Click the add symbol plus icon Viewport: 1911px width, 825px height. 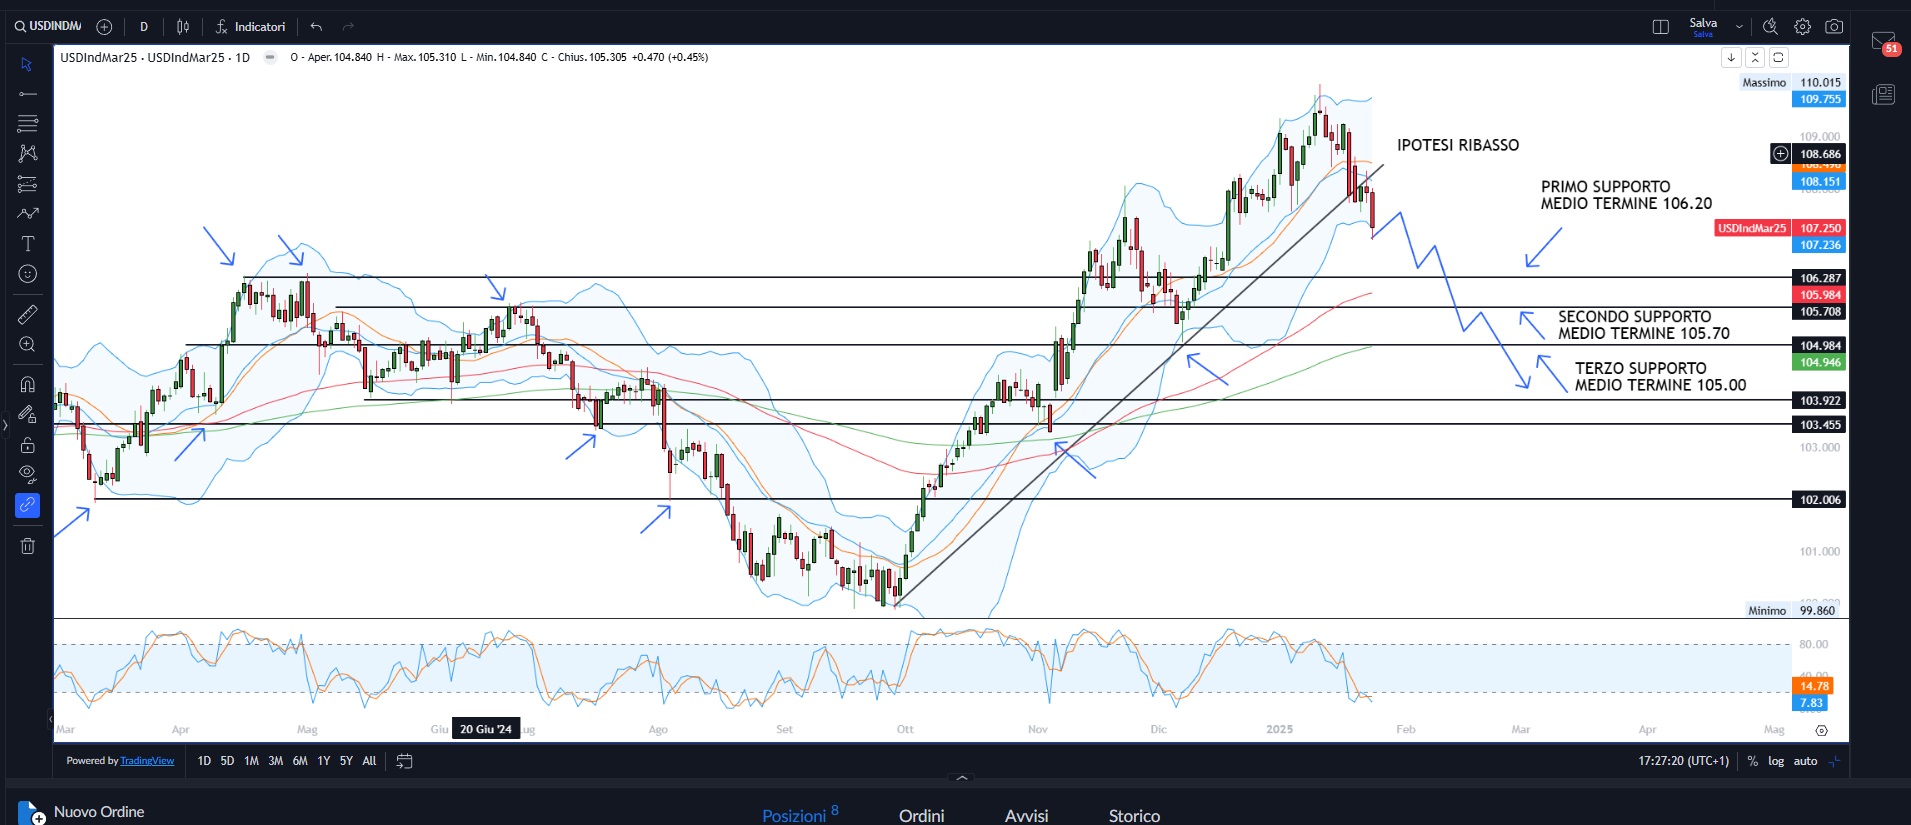(x=104, y=27)
